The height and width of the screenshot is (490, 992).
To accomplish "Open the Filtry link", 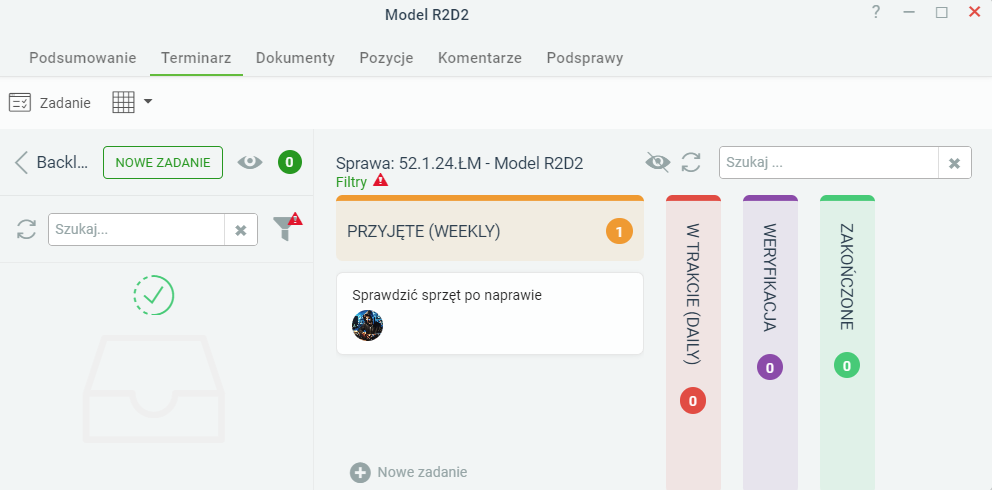I will pos(351,182).
